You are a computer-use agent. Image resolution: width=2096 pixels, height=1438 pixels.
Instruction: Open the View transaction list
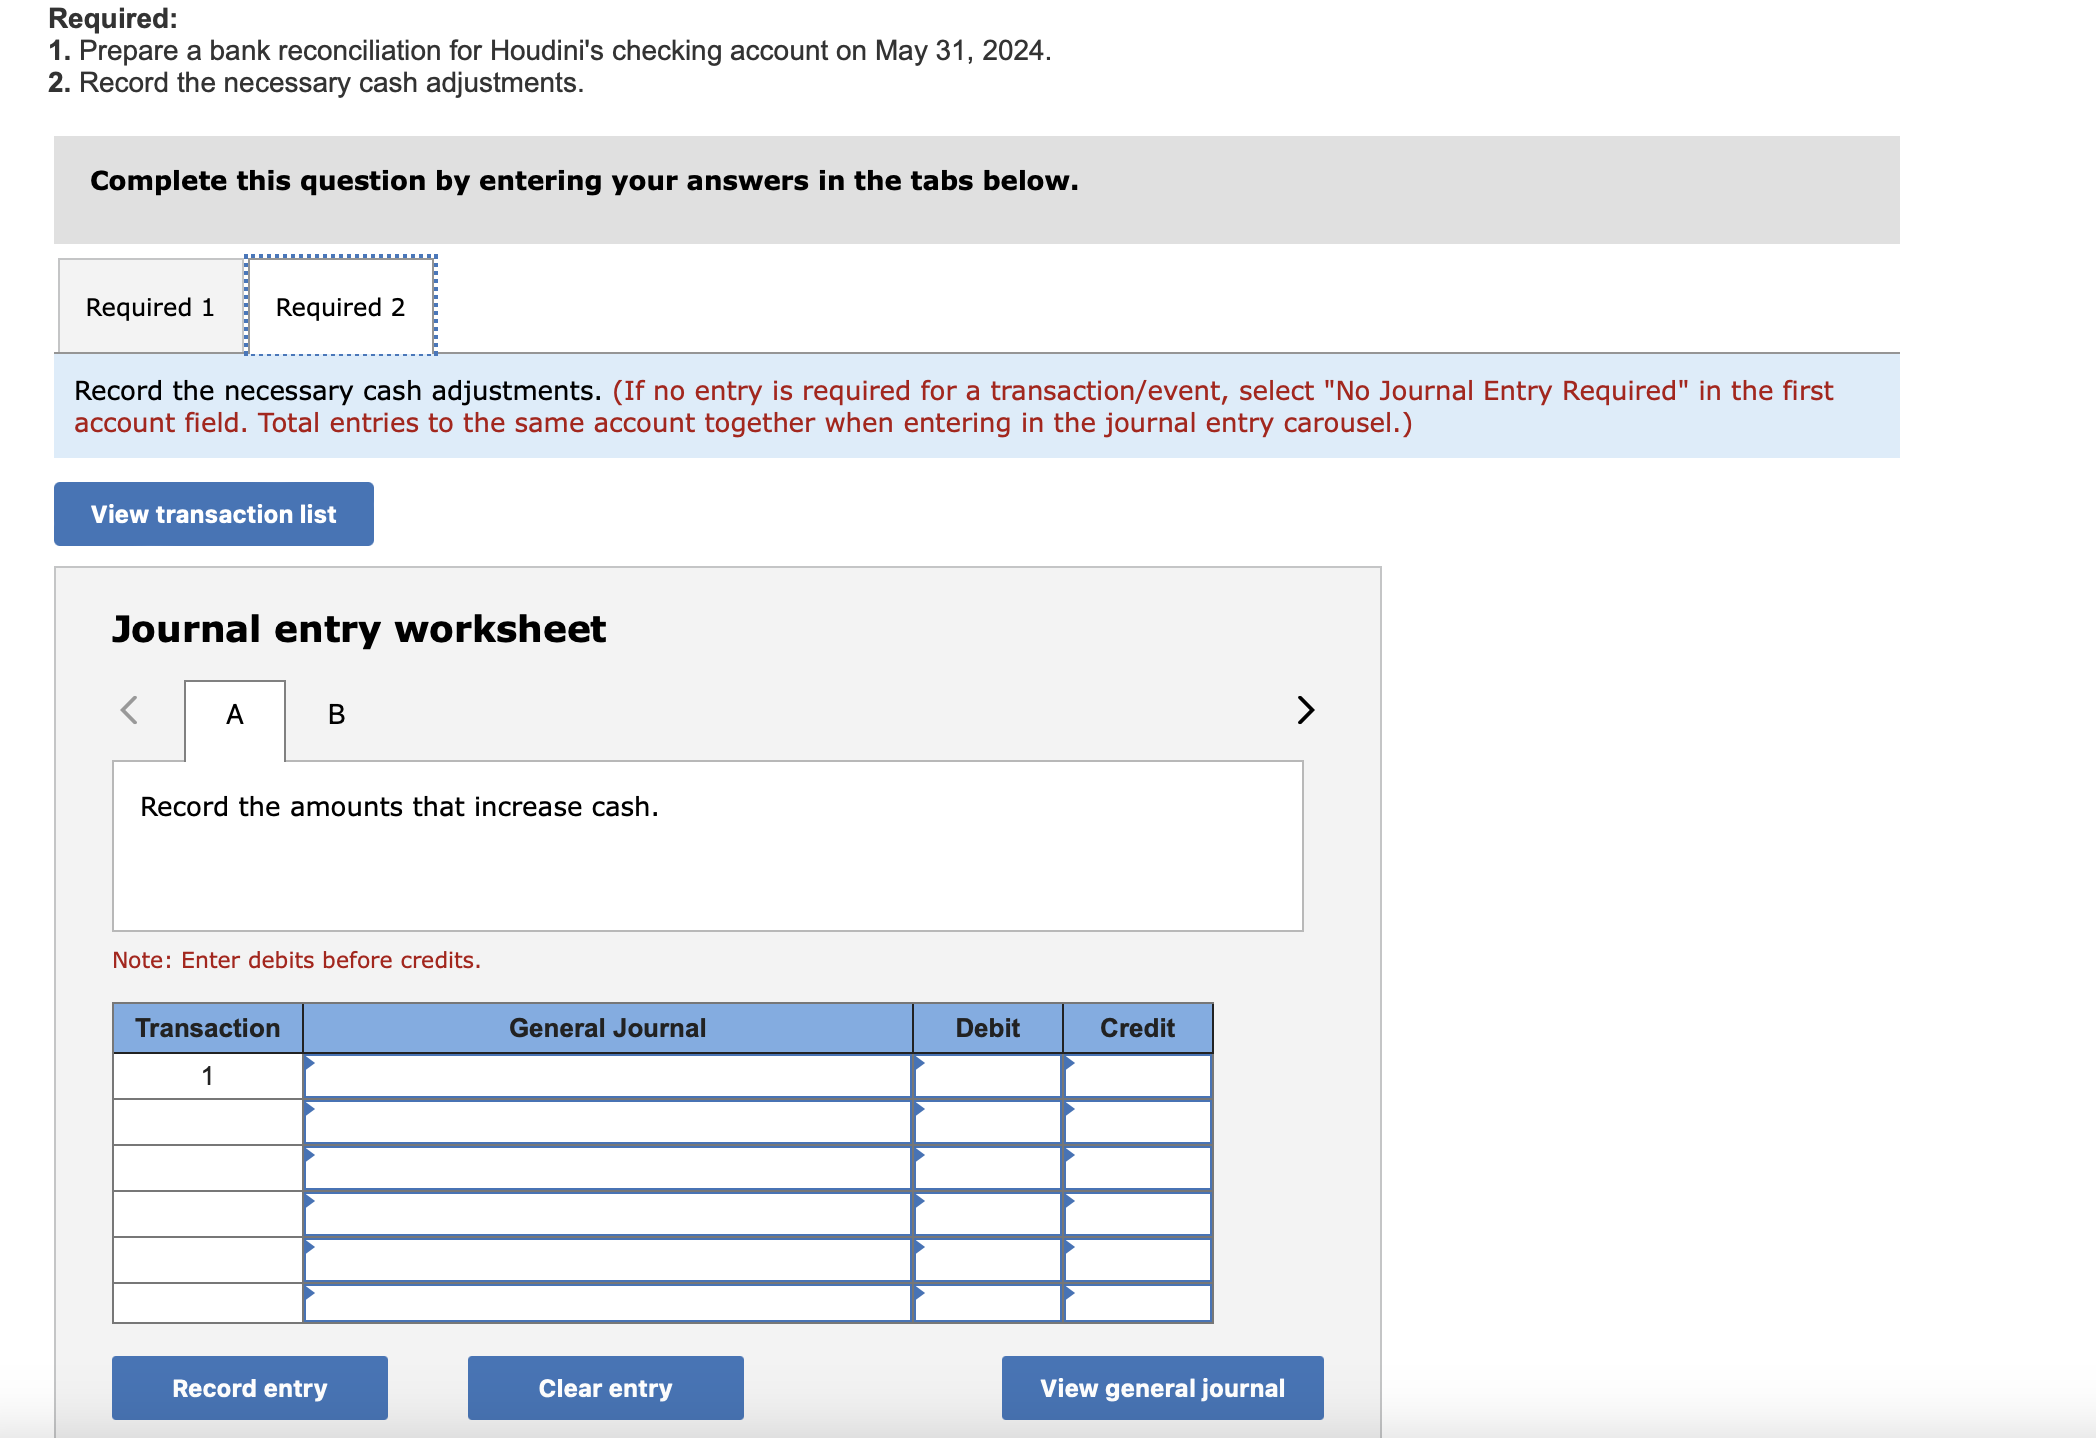click(x=213, y=513)
